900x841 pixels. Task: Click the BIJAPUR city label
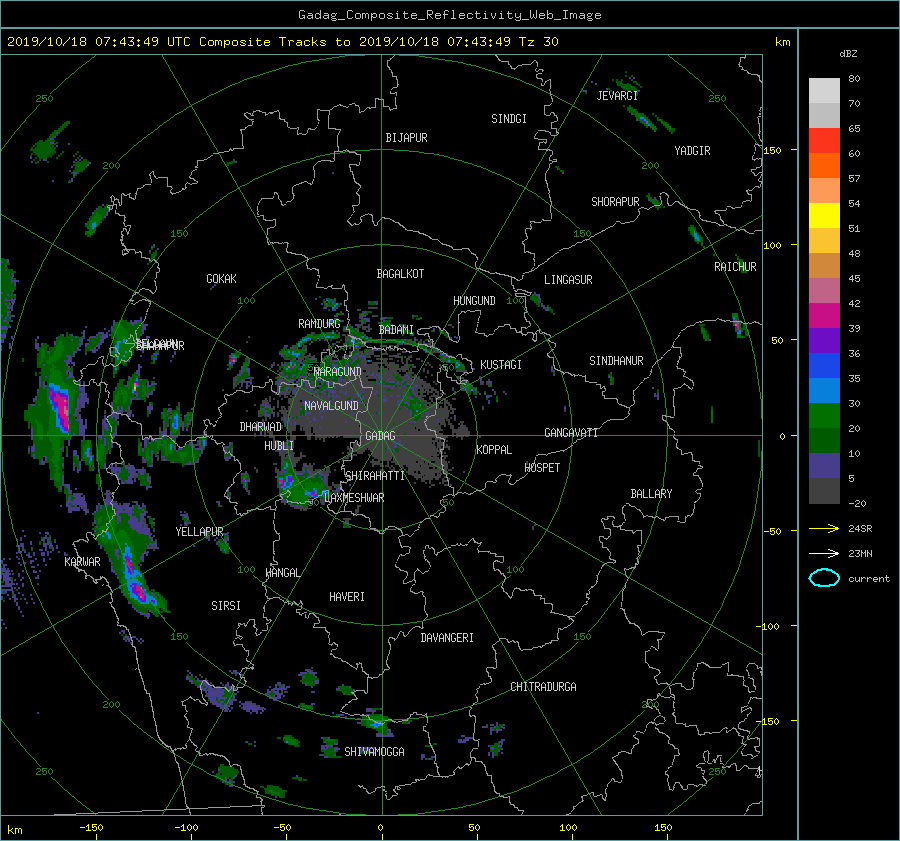click(406, 138)
